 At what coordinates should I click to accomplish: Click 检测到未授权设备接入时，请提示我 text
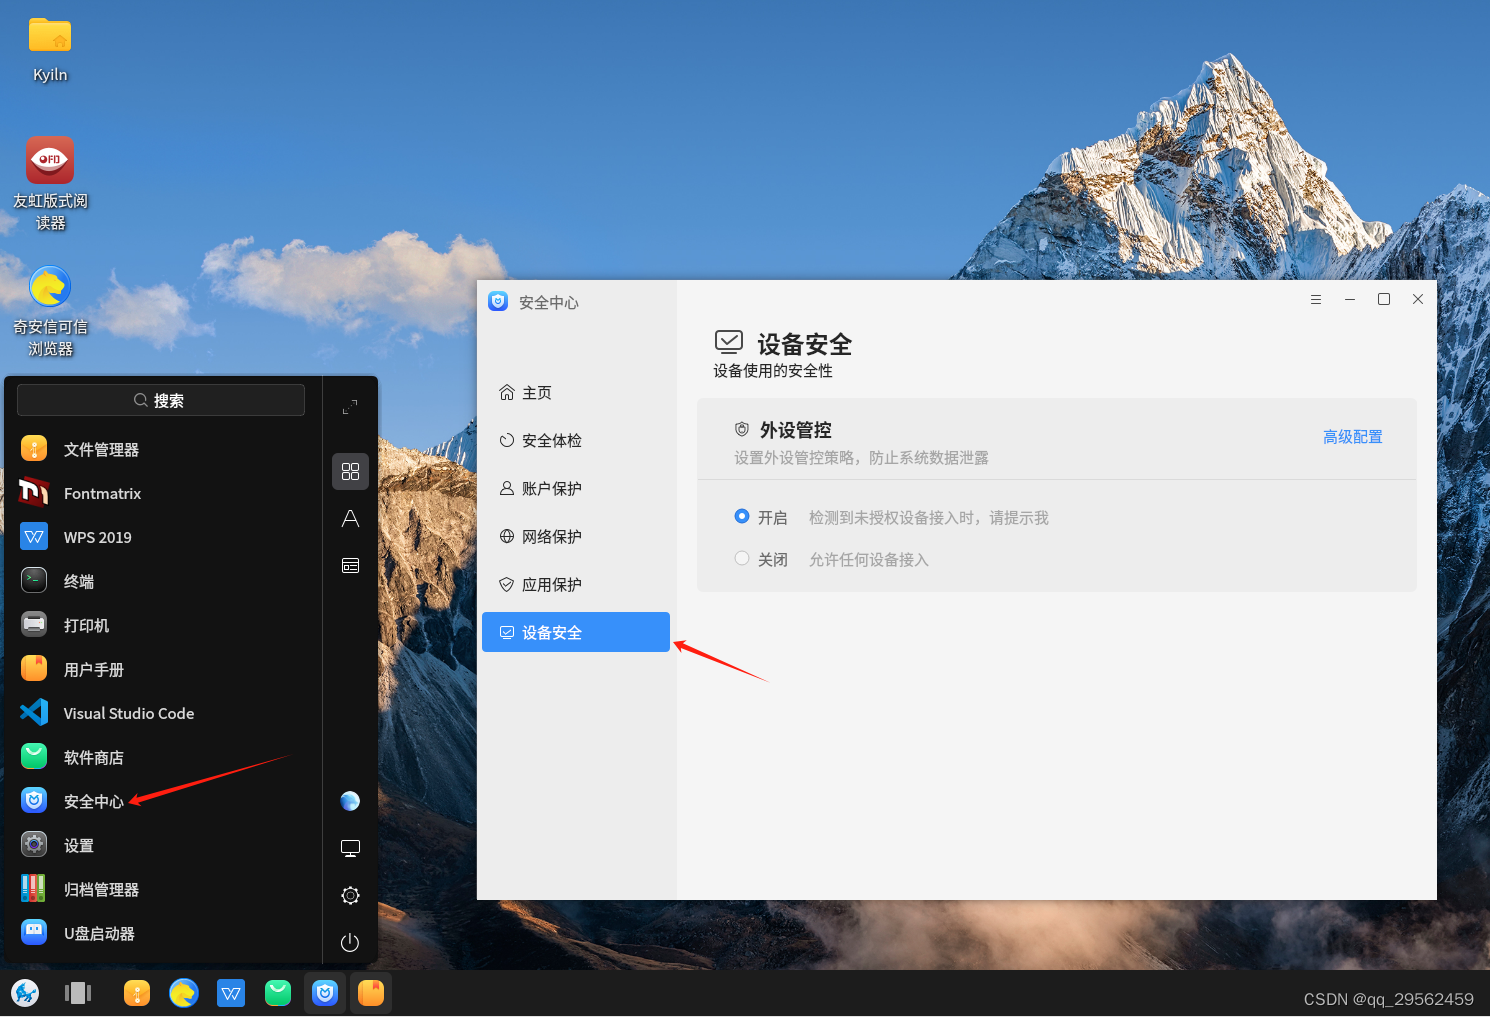929,518
